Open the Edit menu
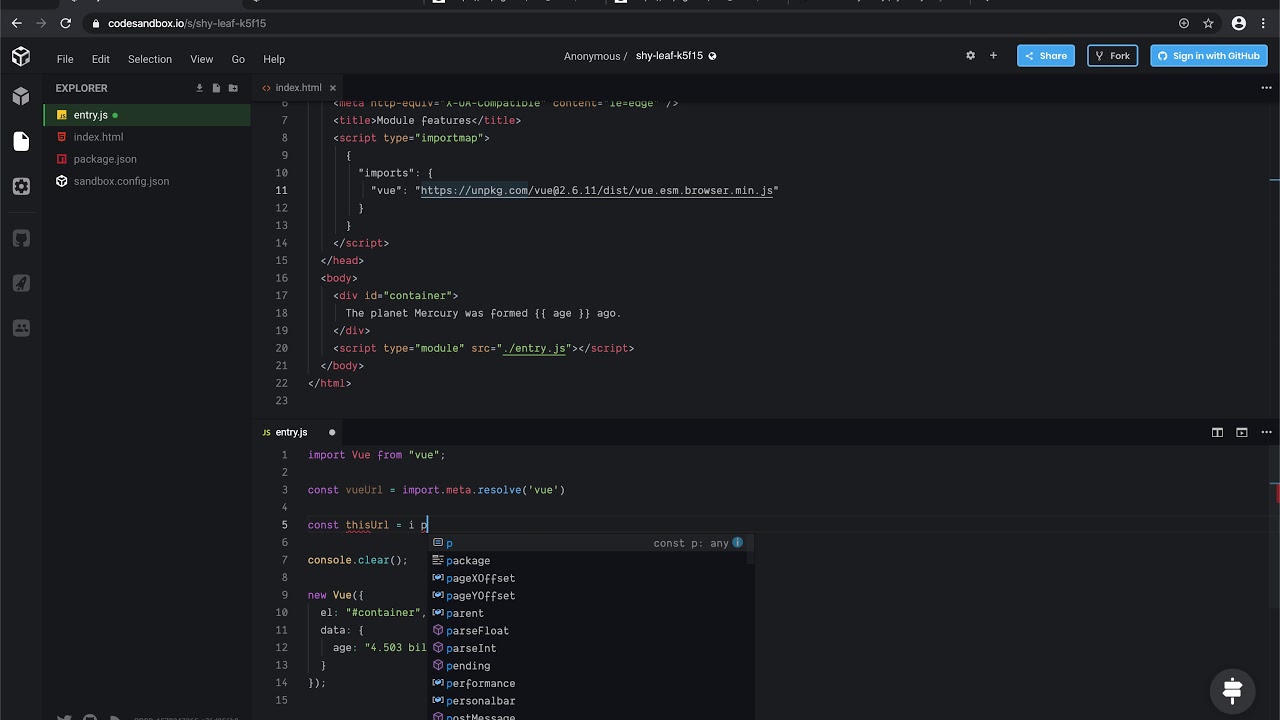 (101, 59)
